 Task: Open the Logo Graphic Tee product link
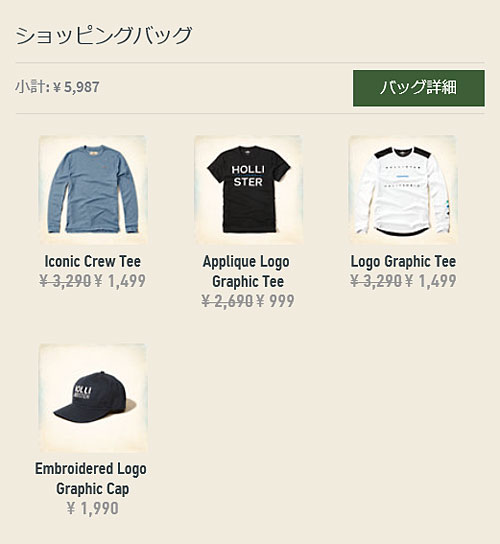[x=403, y=261]
